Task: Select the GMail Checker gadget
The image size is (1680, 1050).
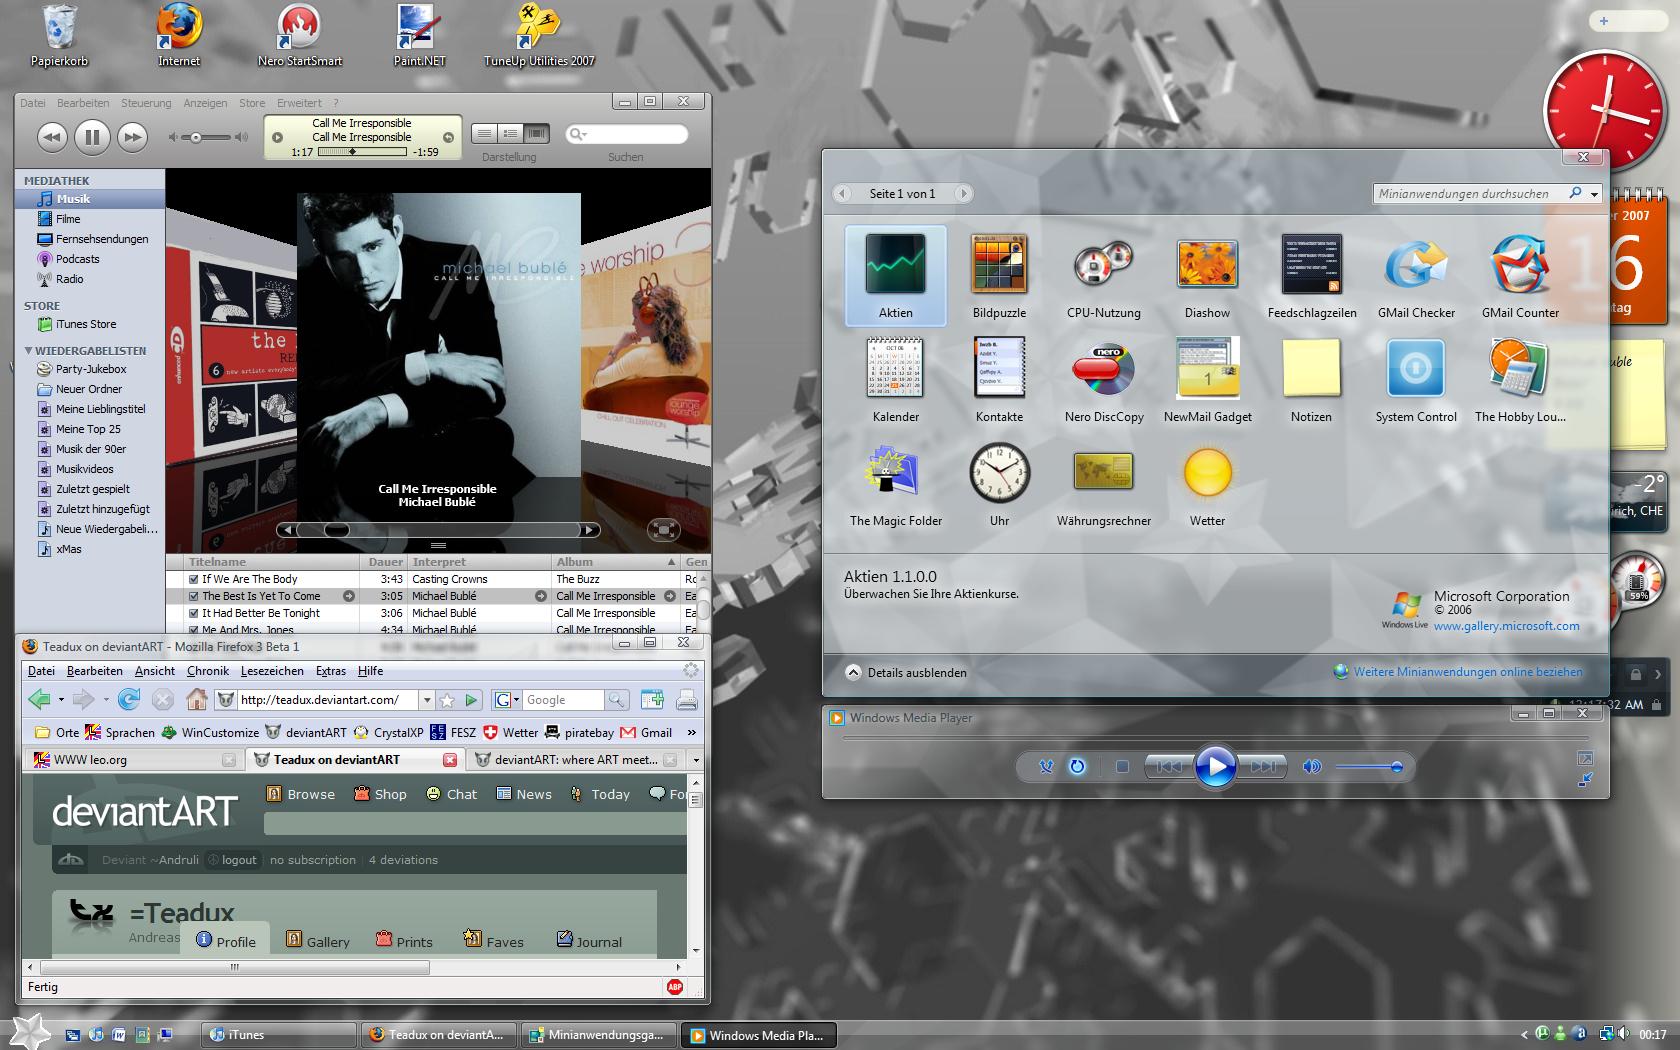Action: pos(1416,276)
